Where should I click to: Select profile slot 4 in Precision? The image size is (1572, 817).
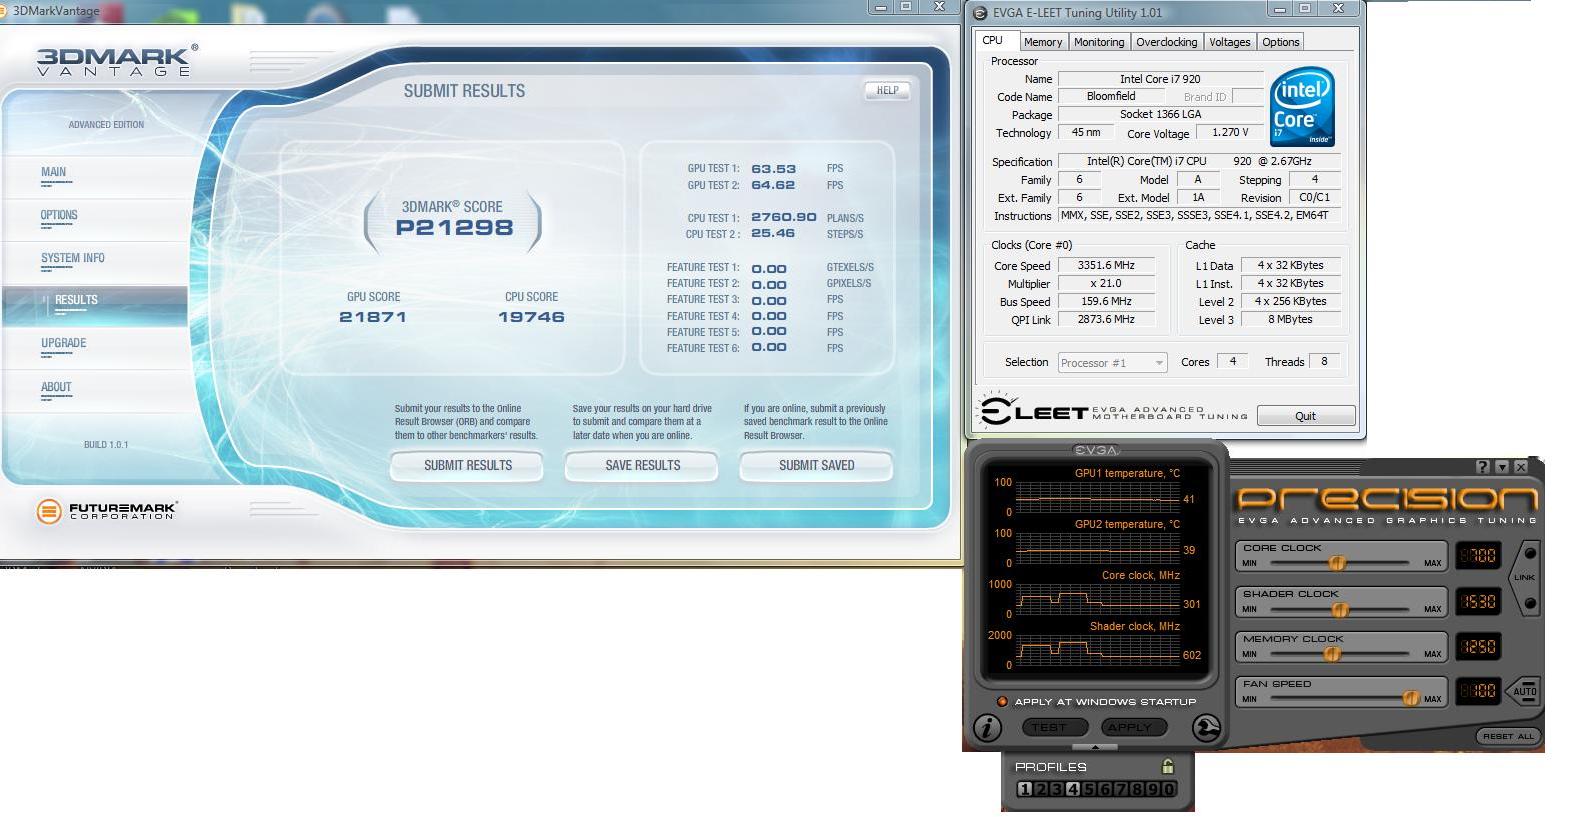tap(1073, 789)
